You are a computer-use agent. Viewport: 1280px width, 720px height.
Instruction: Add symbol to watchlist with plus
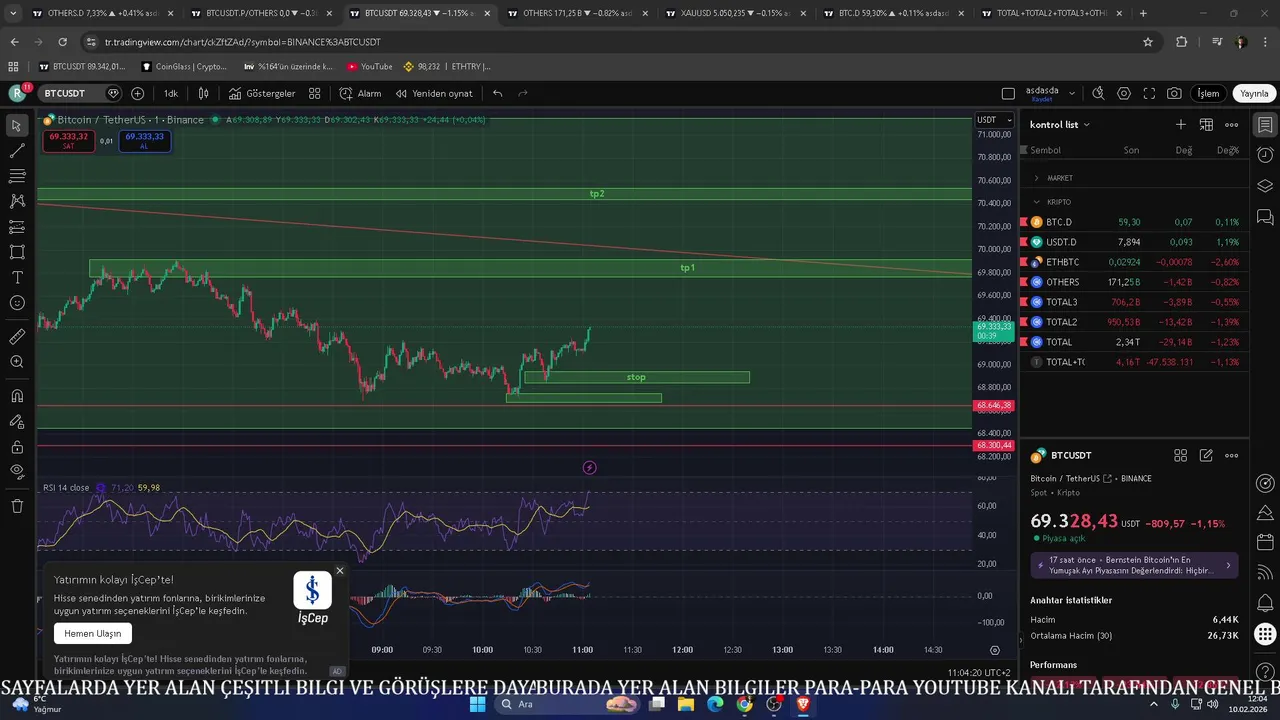point(1181,125)
